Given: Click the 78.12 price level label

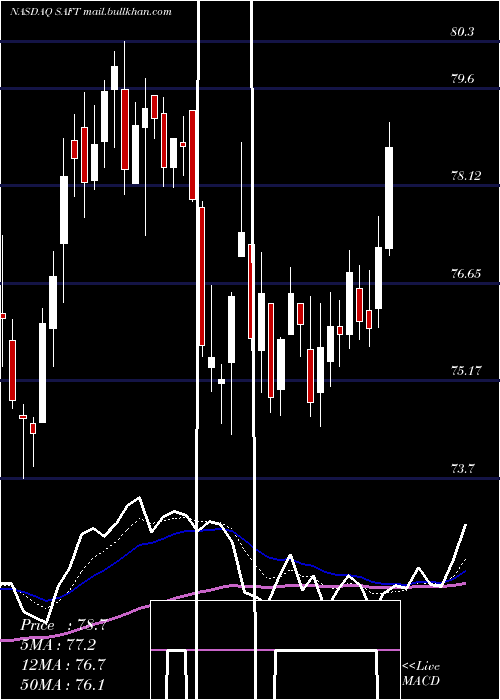Looking at the screenshot, I should pyautogui.click(x=466, y=176).
